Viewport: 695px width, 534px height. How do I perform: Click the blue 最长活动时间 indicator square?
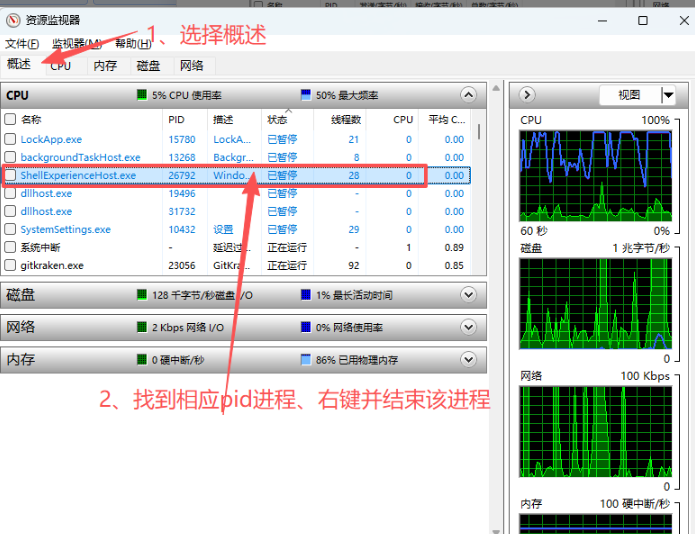306,295
